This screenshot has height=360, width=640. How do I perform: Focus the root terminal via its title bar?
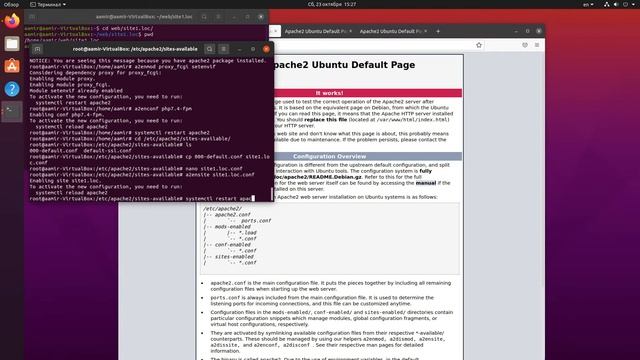point(135,49)
